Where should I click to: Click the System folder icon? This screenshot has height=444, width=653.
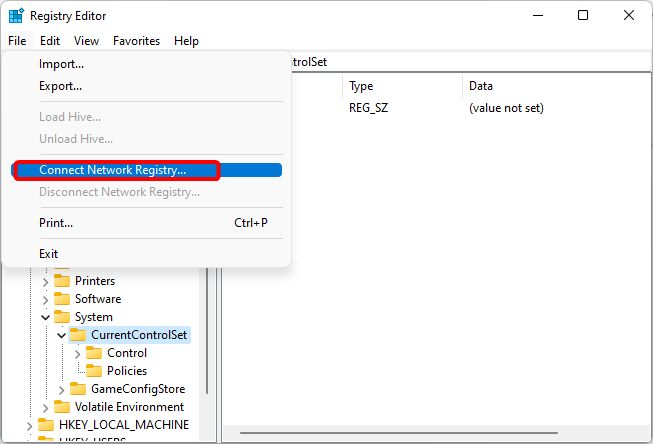62,317
